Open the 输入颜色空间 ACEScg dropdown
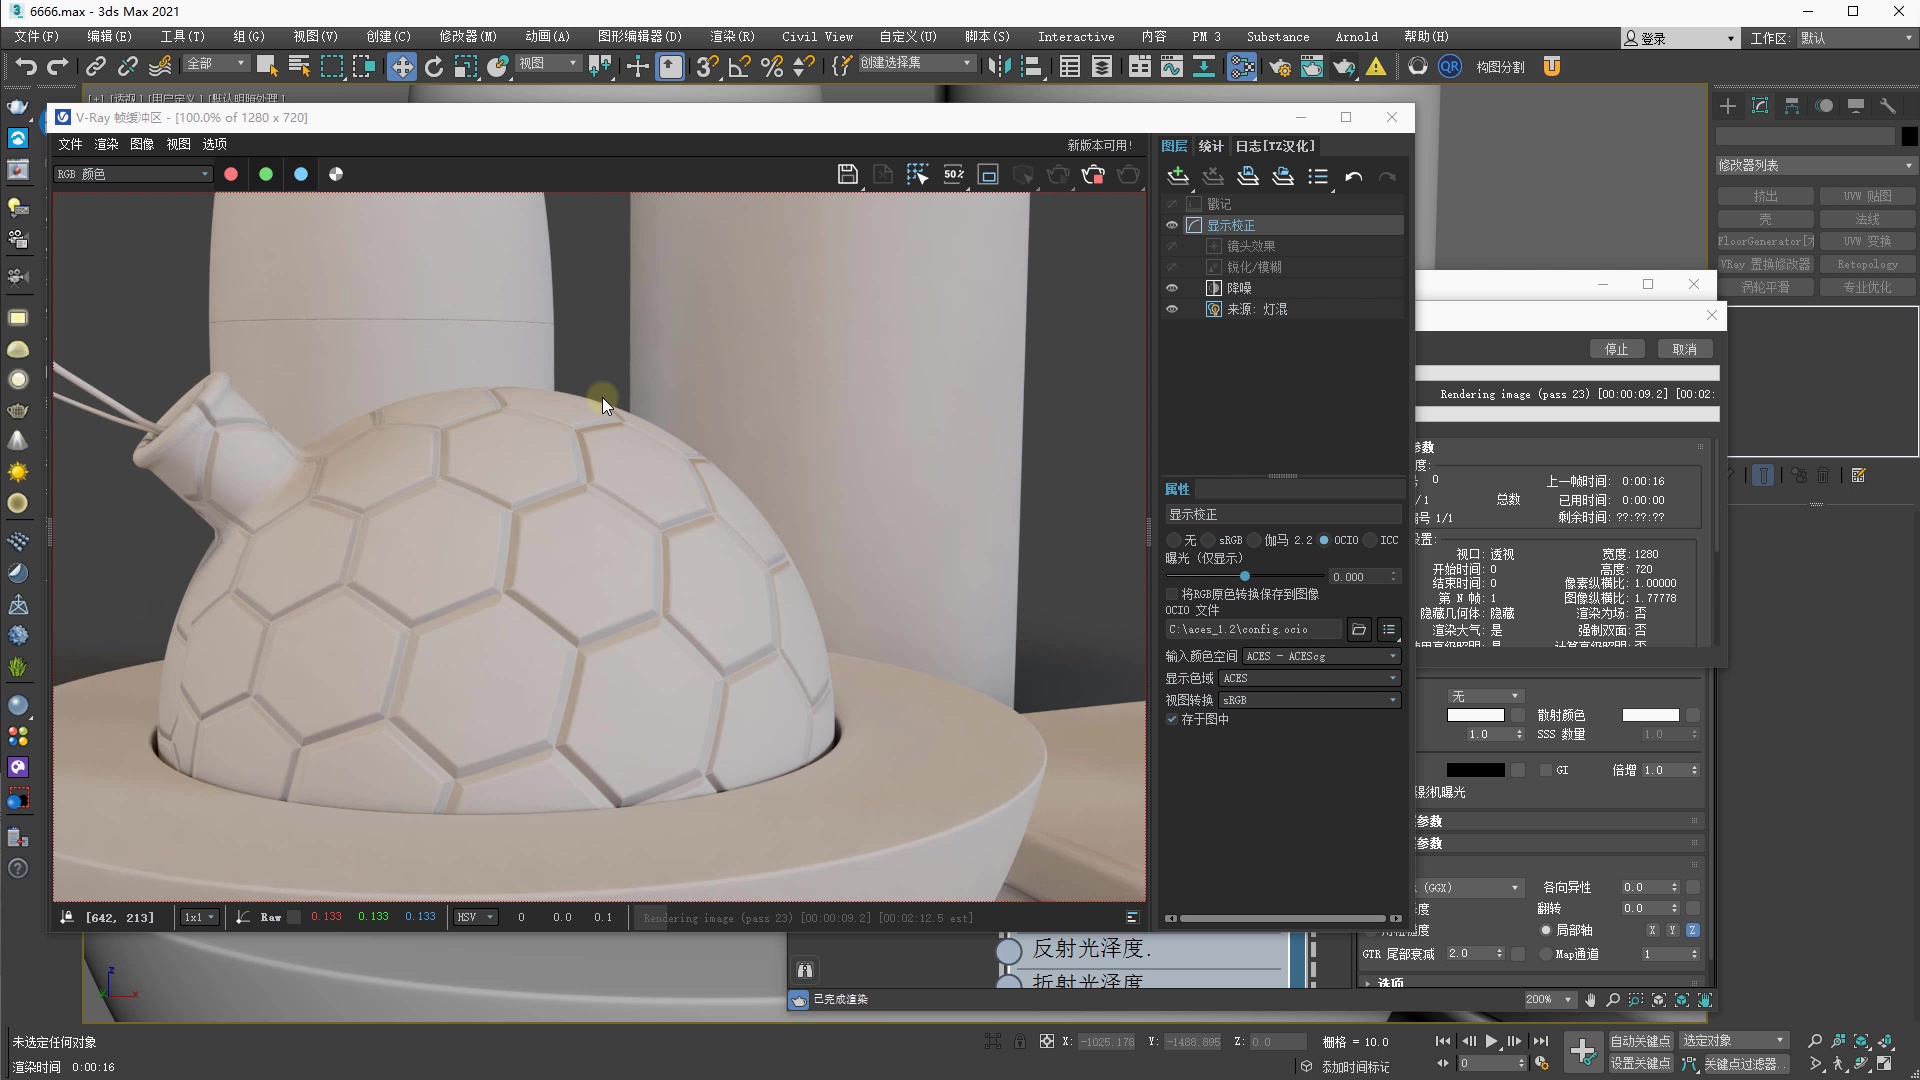The width and height of the screenshot is (1920, 1080). coord(1321,656)
